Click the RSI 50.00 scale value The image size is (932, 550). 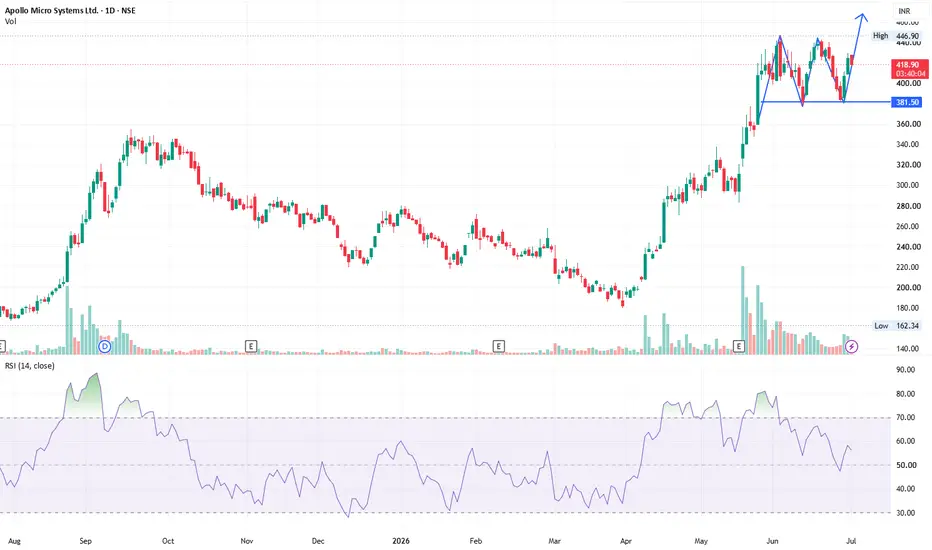coord(905,465)
